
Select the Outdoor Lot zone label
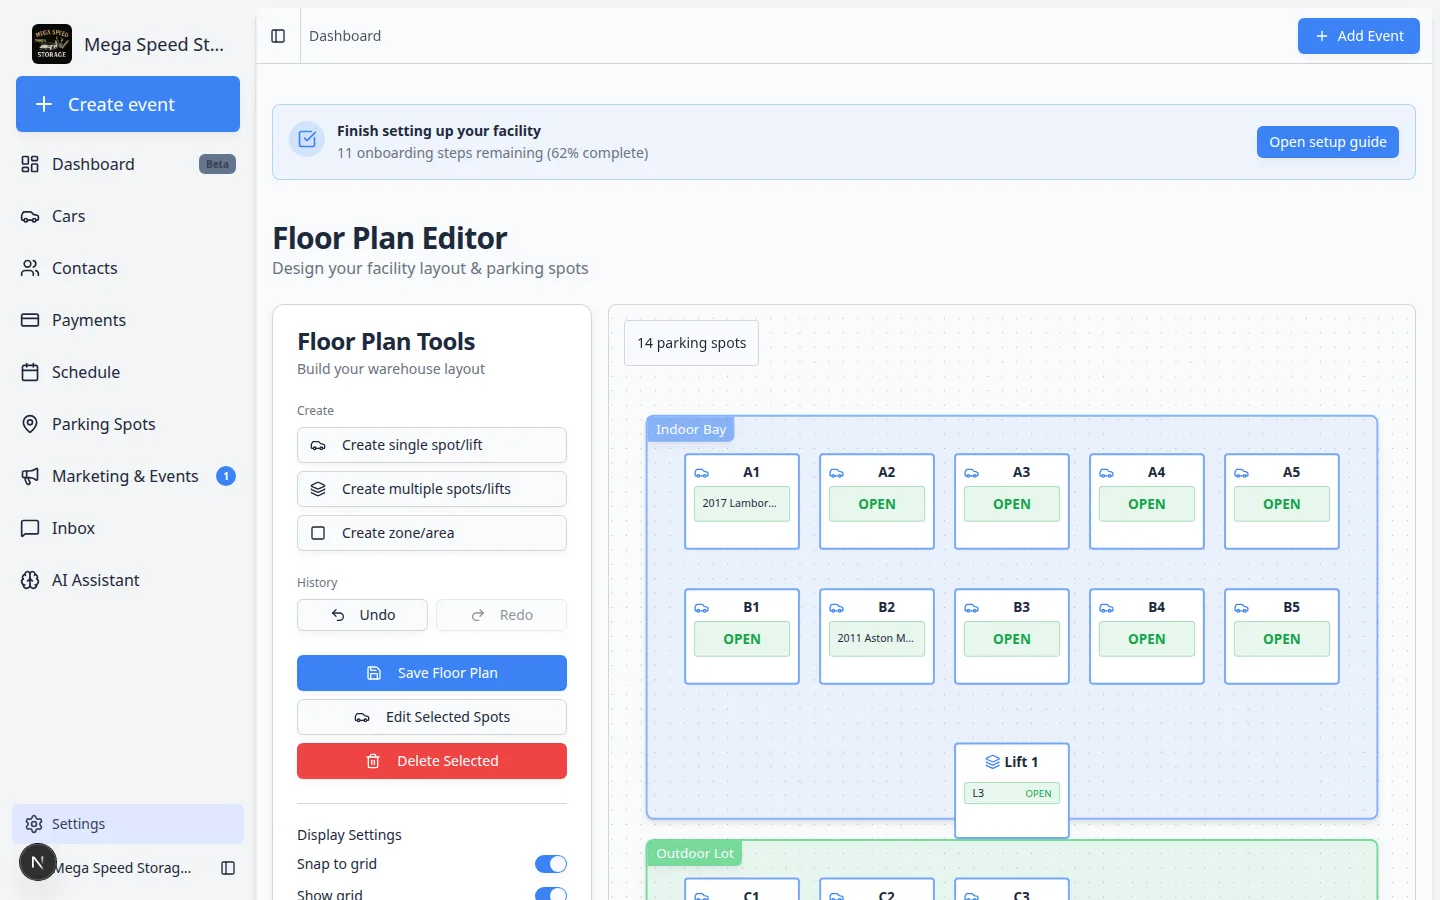click(695, 853)
